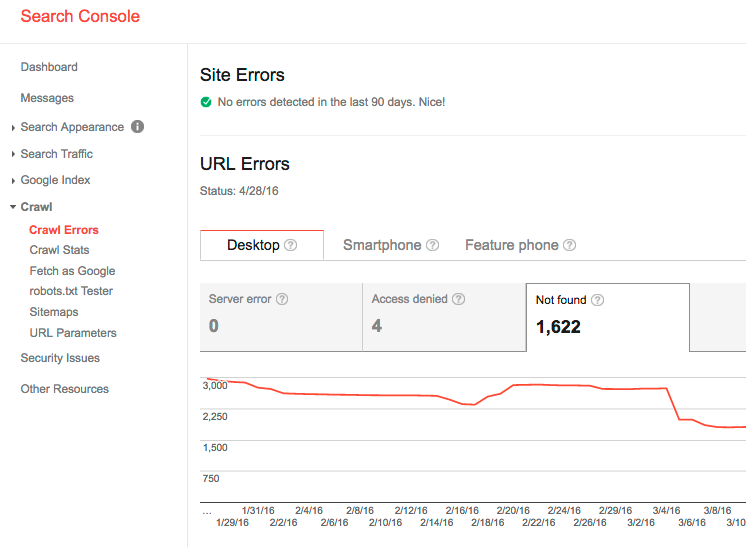Switch to the Smartphone tab
746x547 pixels.
tap(391, 245)
